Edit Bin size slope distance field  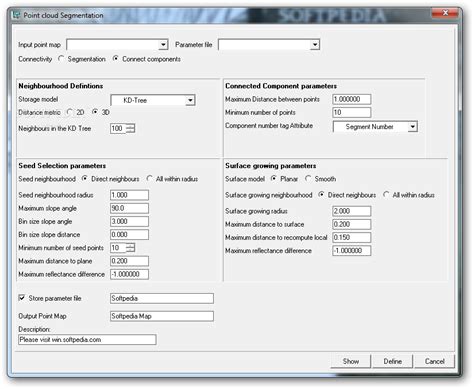pyautogui.click(x=129, y=235)
